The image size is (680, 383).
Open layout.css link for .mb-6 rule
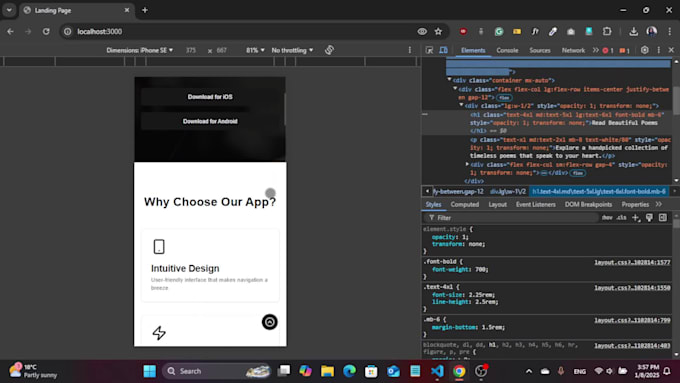632,320
